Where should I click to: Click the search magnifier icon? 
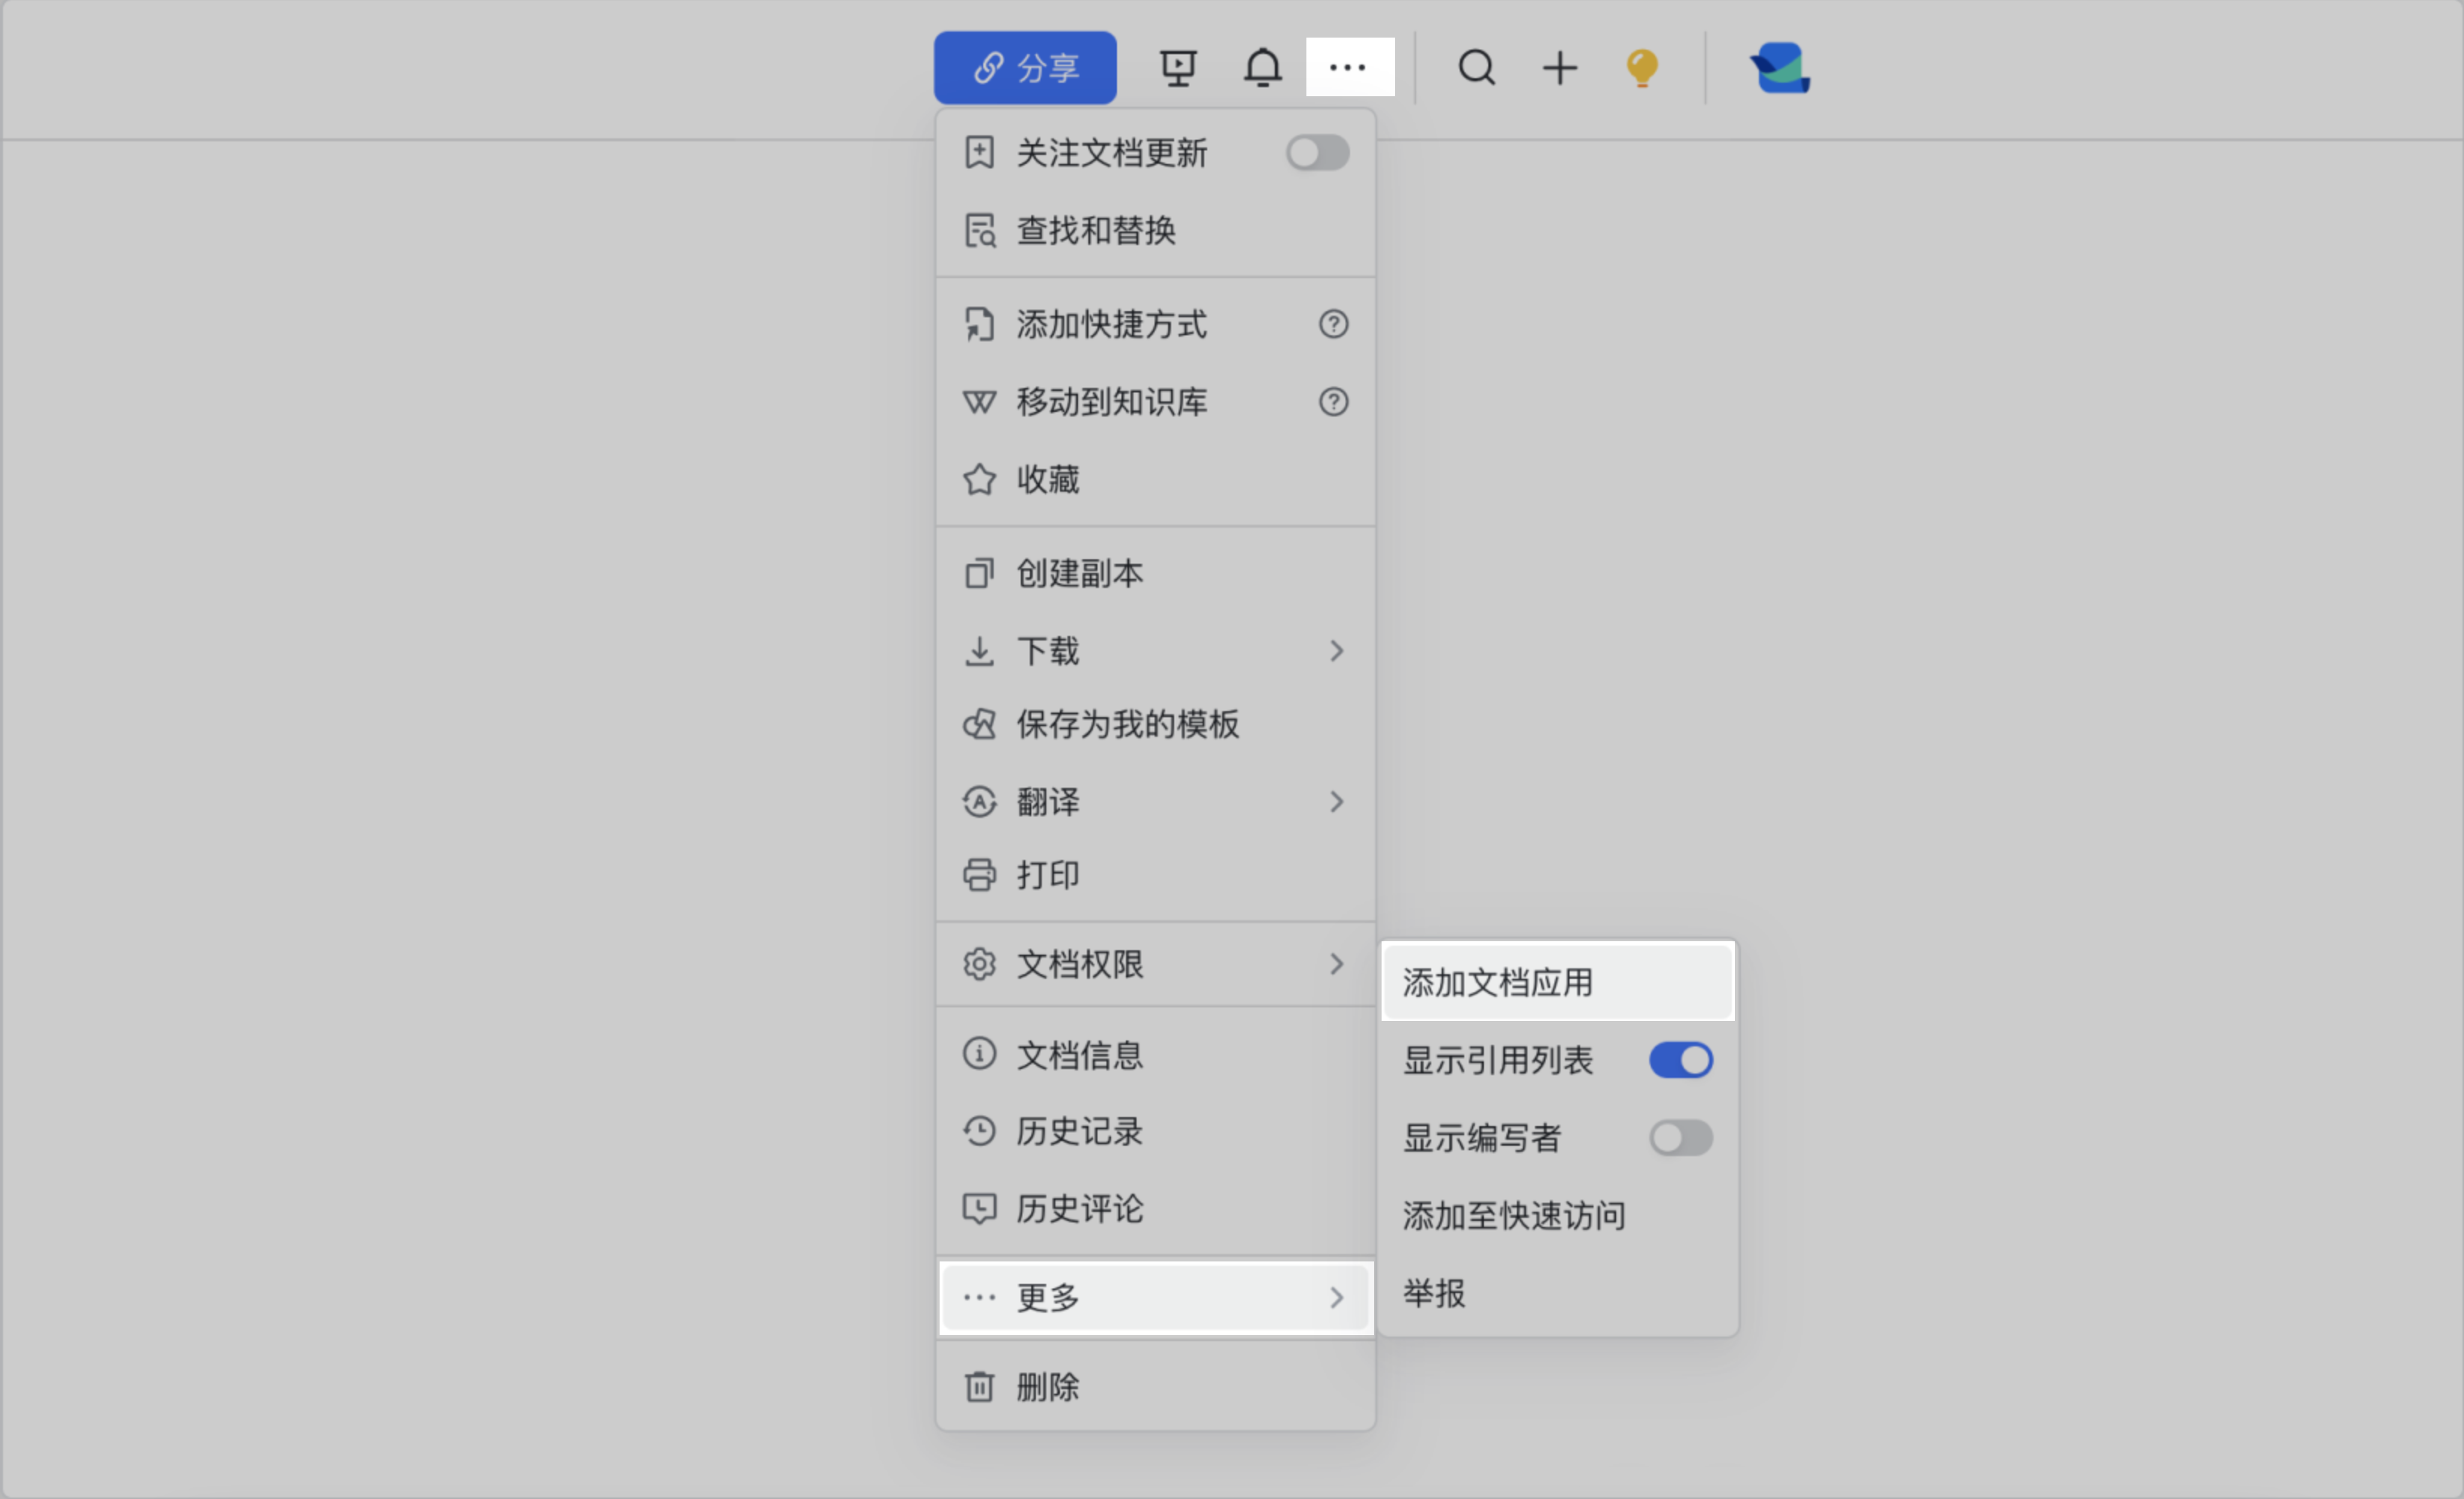[x=1476, y=68]
